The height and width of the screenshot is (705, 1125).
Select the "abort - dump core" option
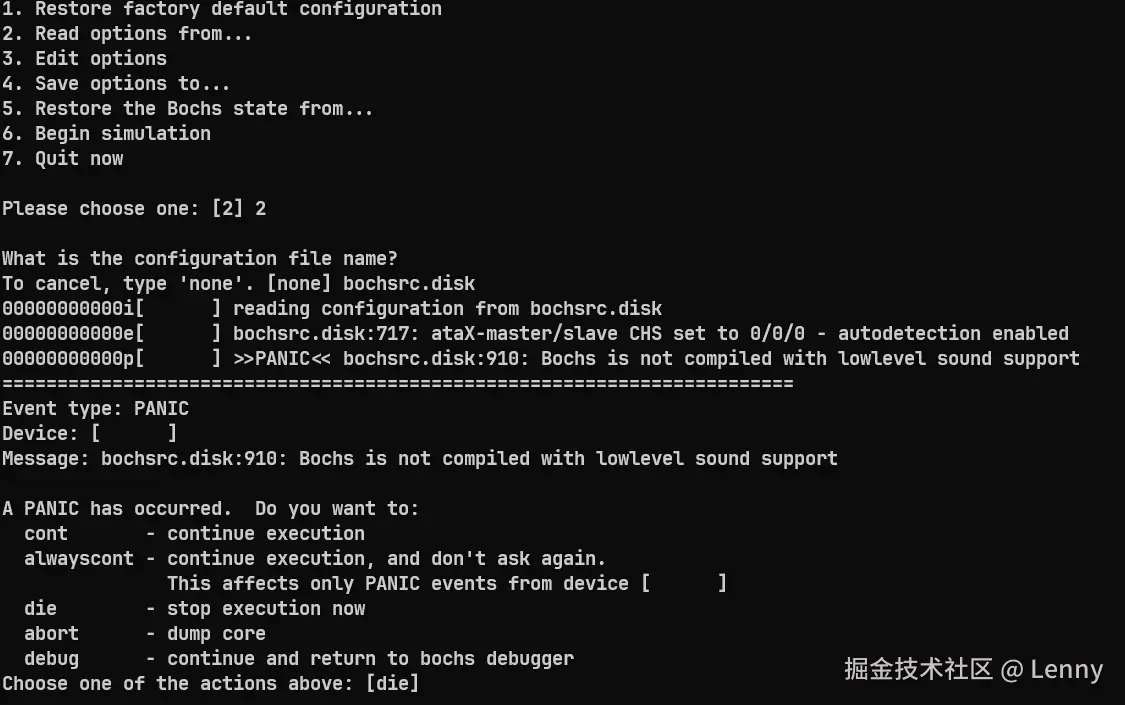click(144, 634)
